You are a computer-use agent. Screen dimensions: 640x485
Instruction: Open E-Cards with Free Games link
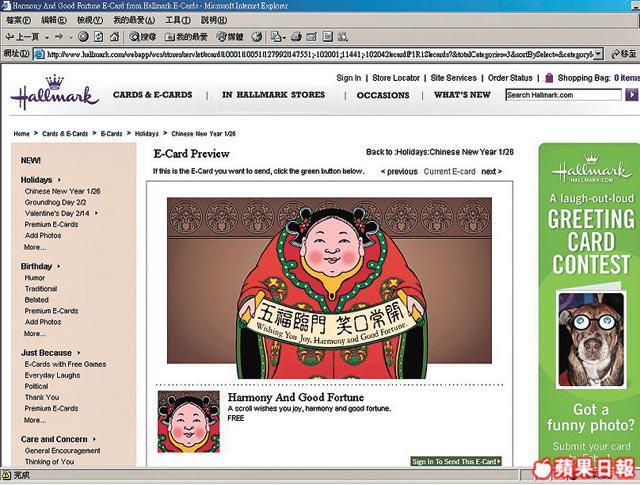(65, 364)
